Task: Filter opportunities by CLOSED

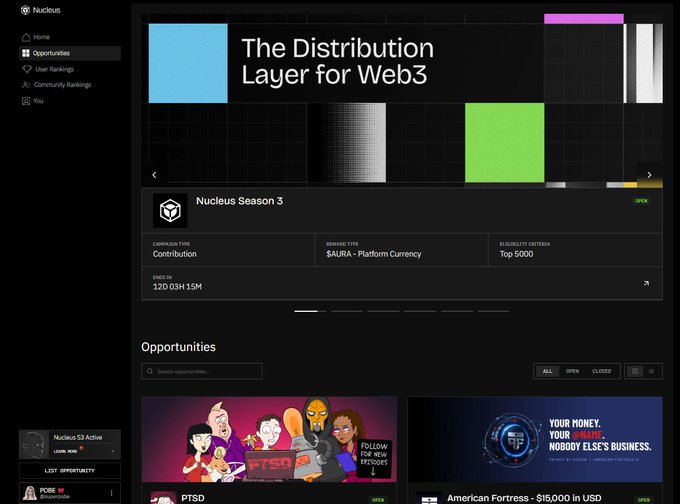Action: click(x=602, y=371)
